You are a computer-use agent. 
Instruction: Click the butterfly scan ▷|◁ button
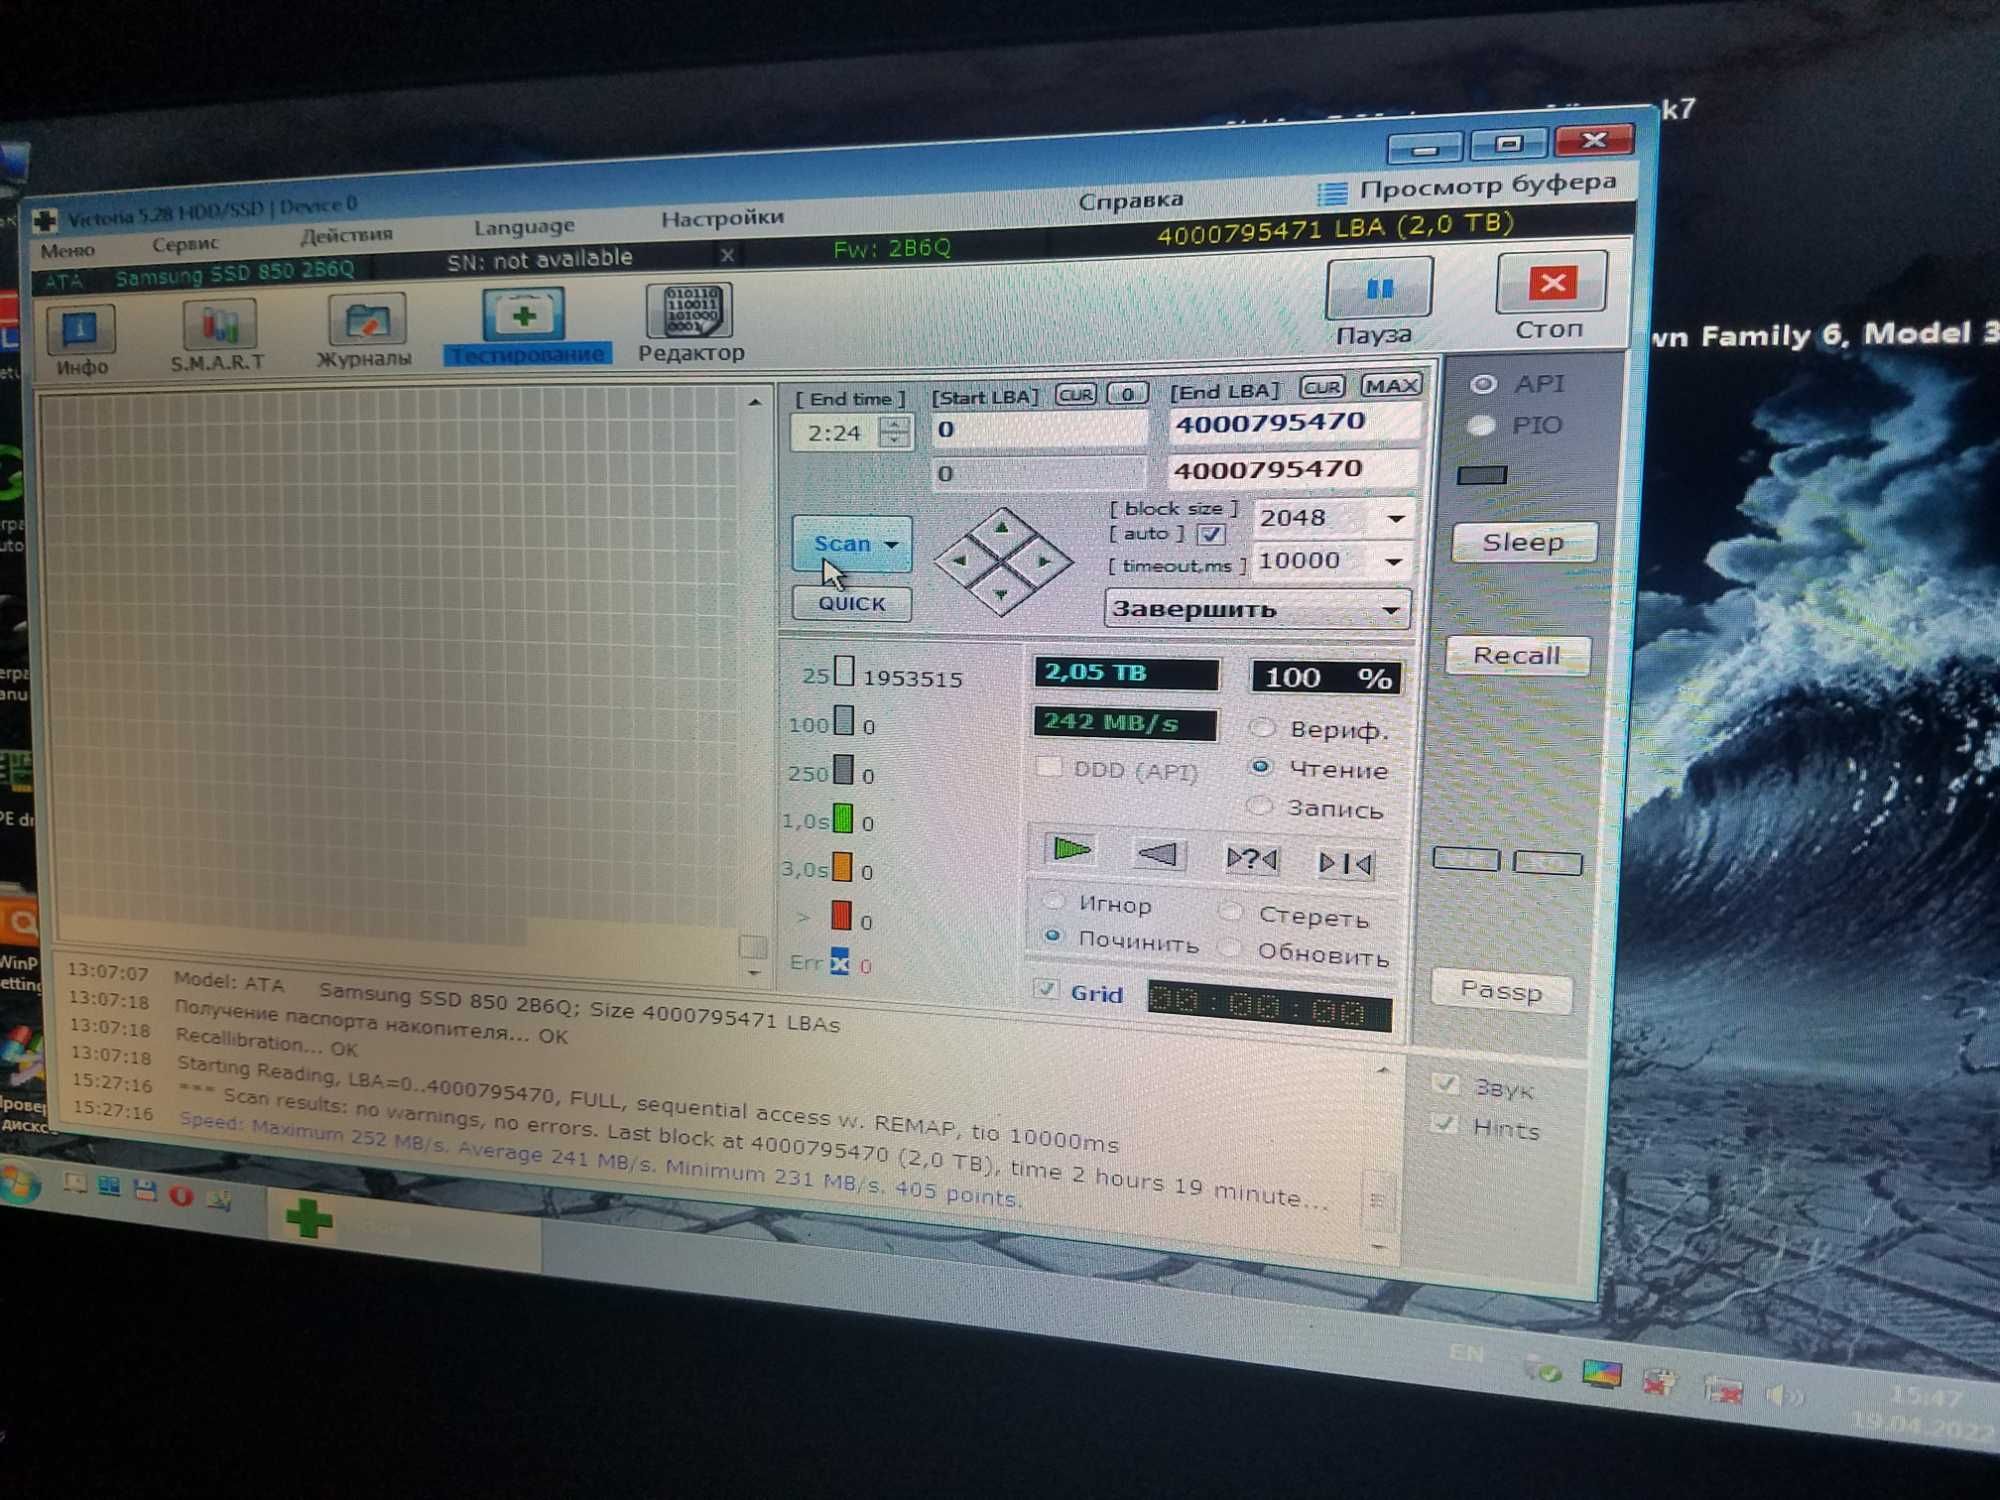(x=1345, y=862)
